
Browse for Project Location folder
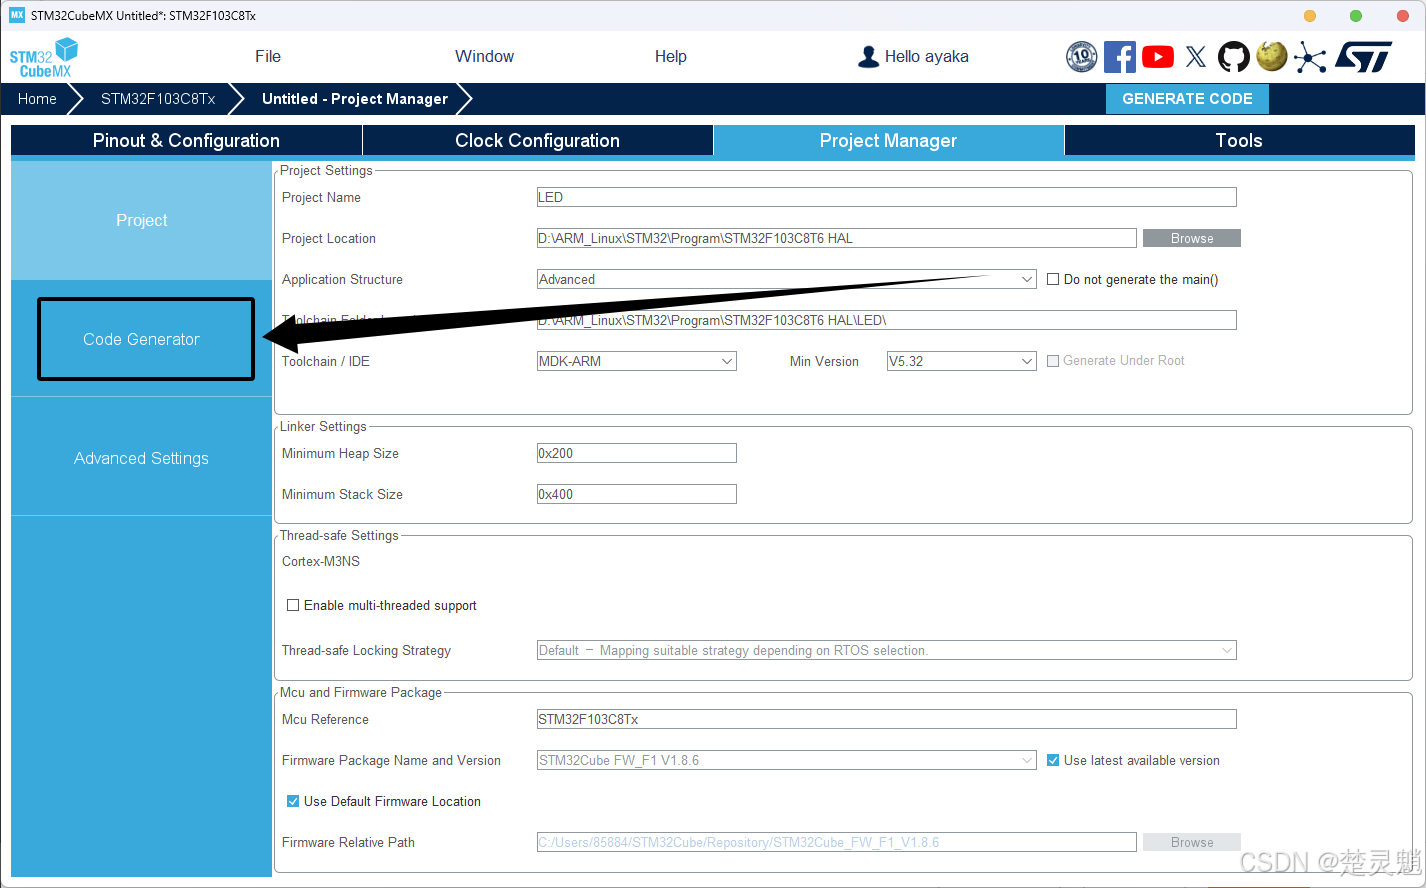point(1192,238)
